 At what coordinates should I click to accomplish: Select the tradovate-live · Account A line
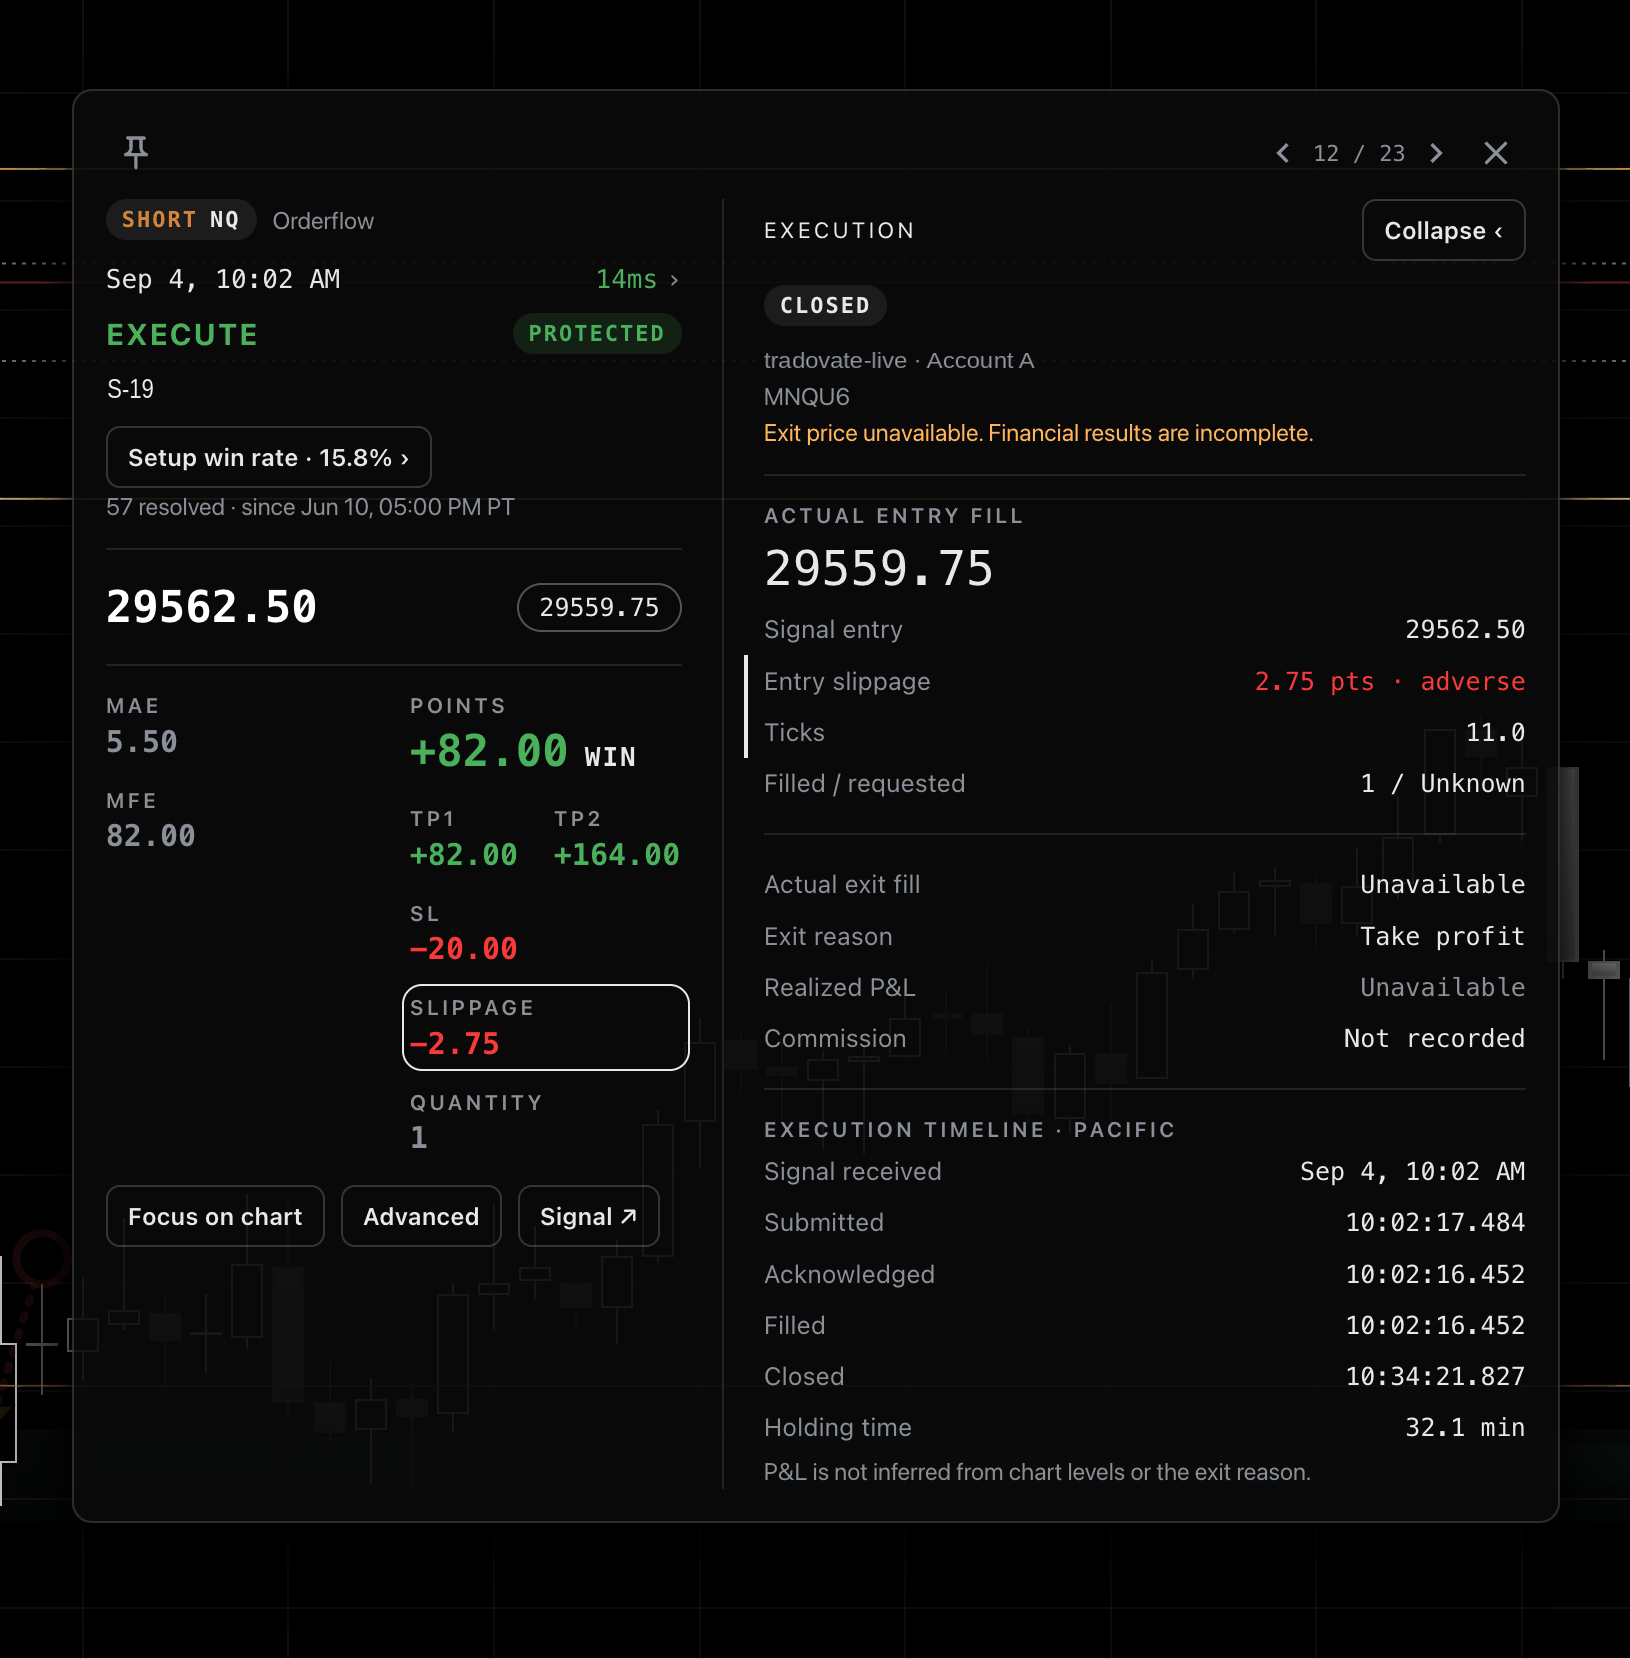(x=899, y=360)
